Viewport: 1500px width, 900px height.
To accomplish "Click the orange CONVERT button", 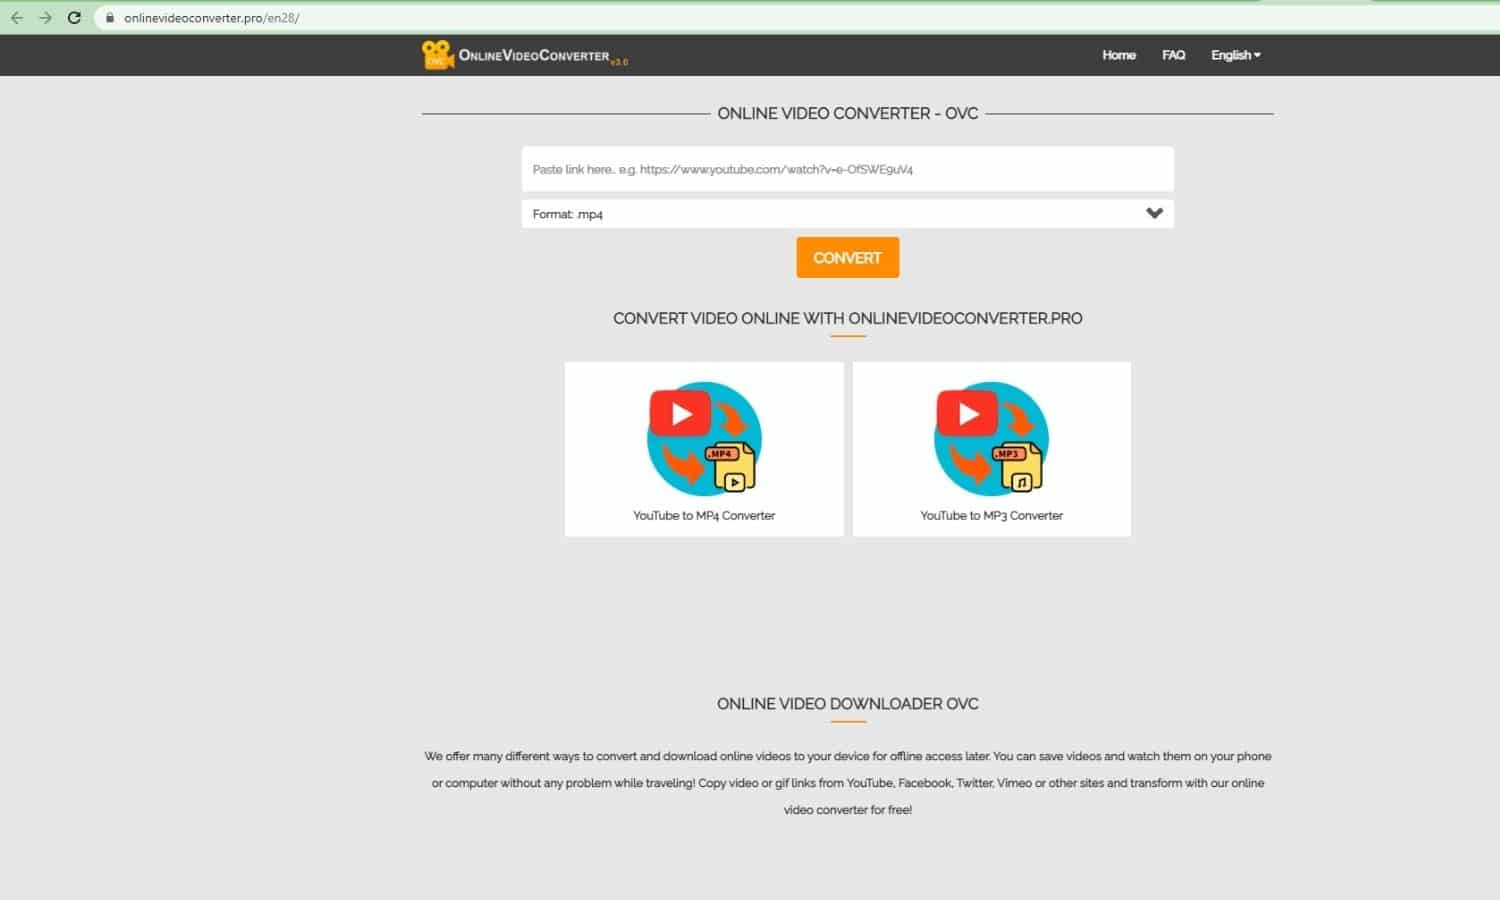I will (847, 257).
